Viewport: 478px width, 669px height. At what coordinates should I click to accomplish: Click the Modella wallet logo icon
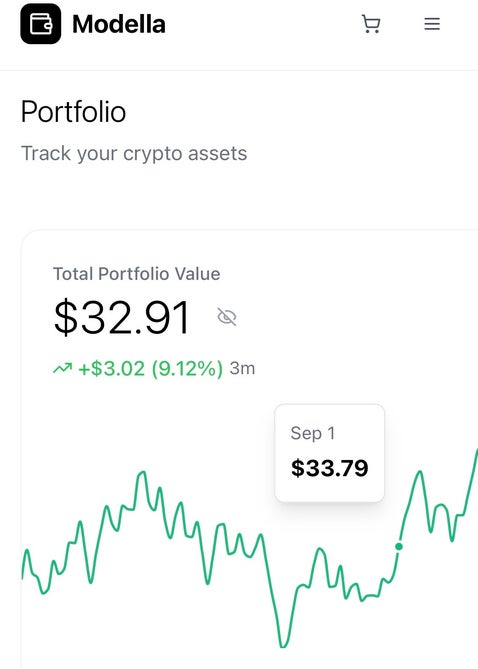[41, 24]
